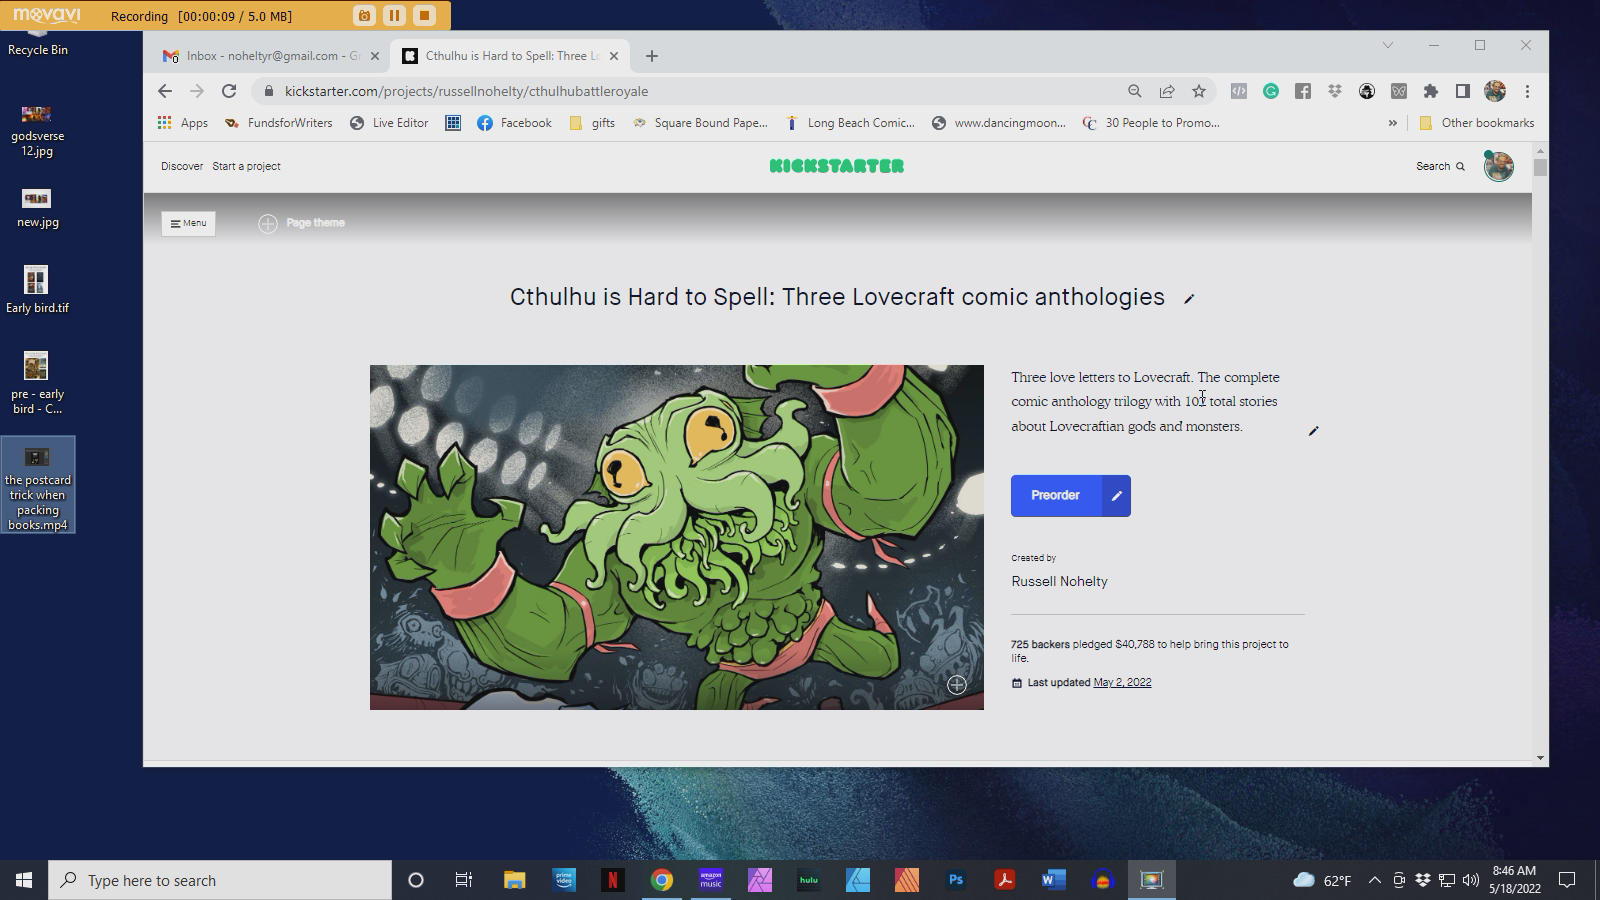Open the Menu dropdown on project page
Image resolution: width=1600 pixels, height=900 pixels.
188,223
